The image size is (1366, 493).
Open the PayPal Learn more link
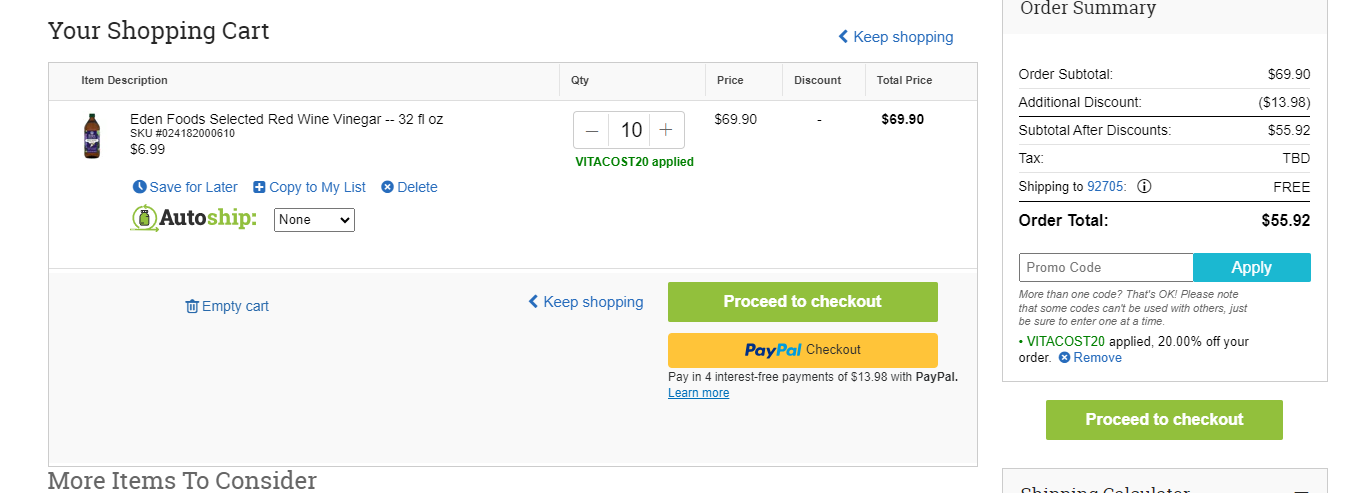[699, 393]
